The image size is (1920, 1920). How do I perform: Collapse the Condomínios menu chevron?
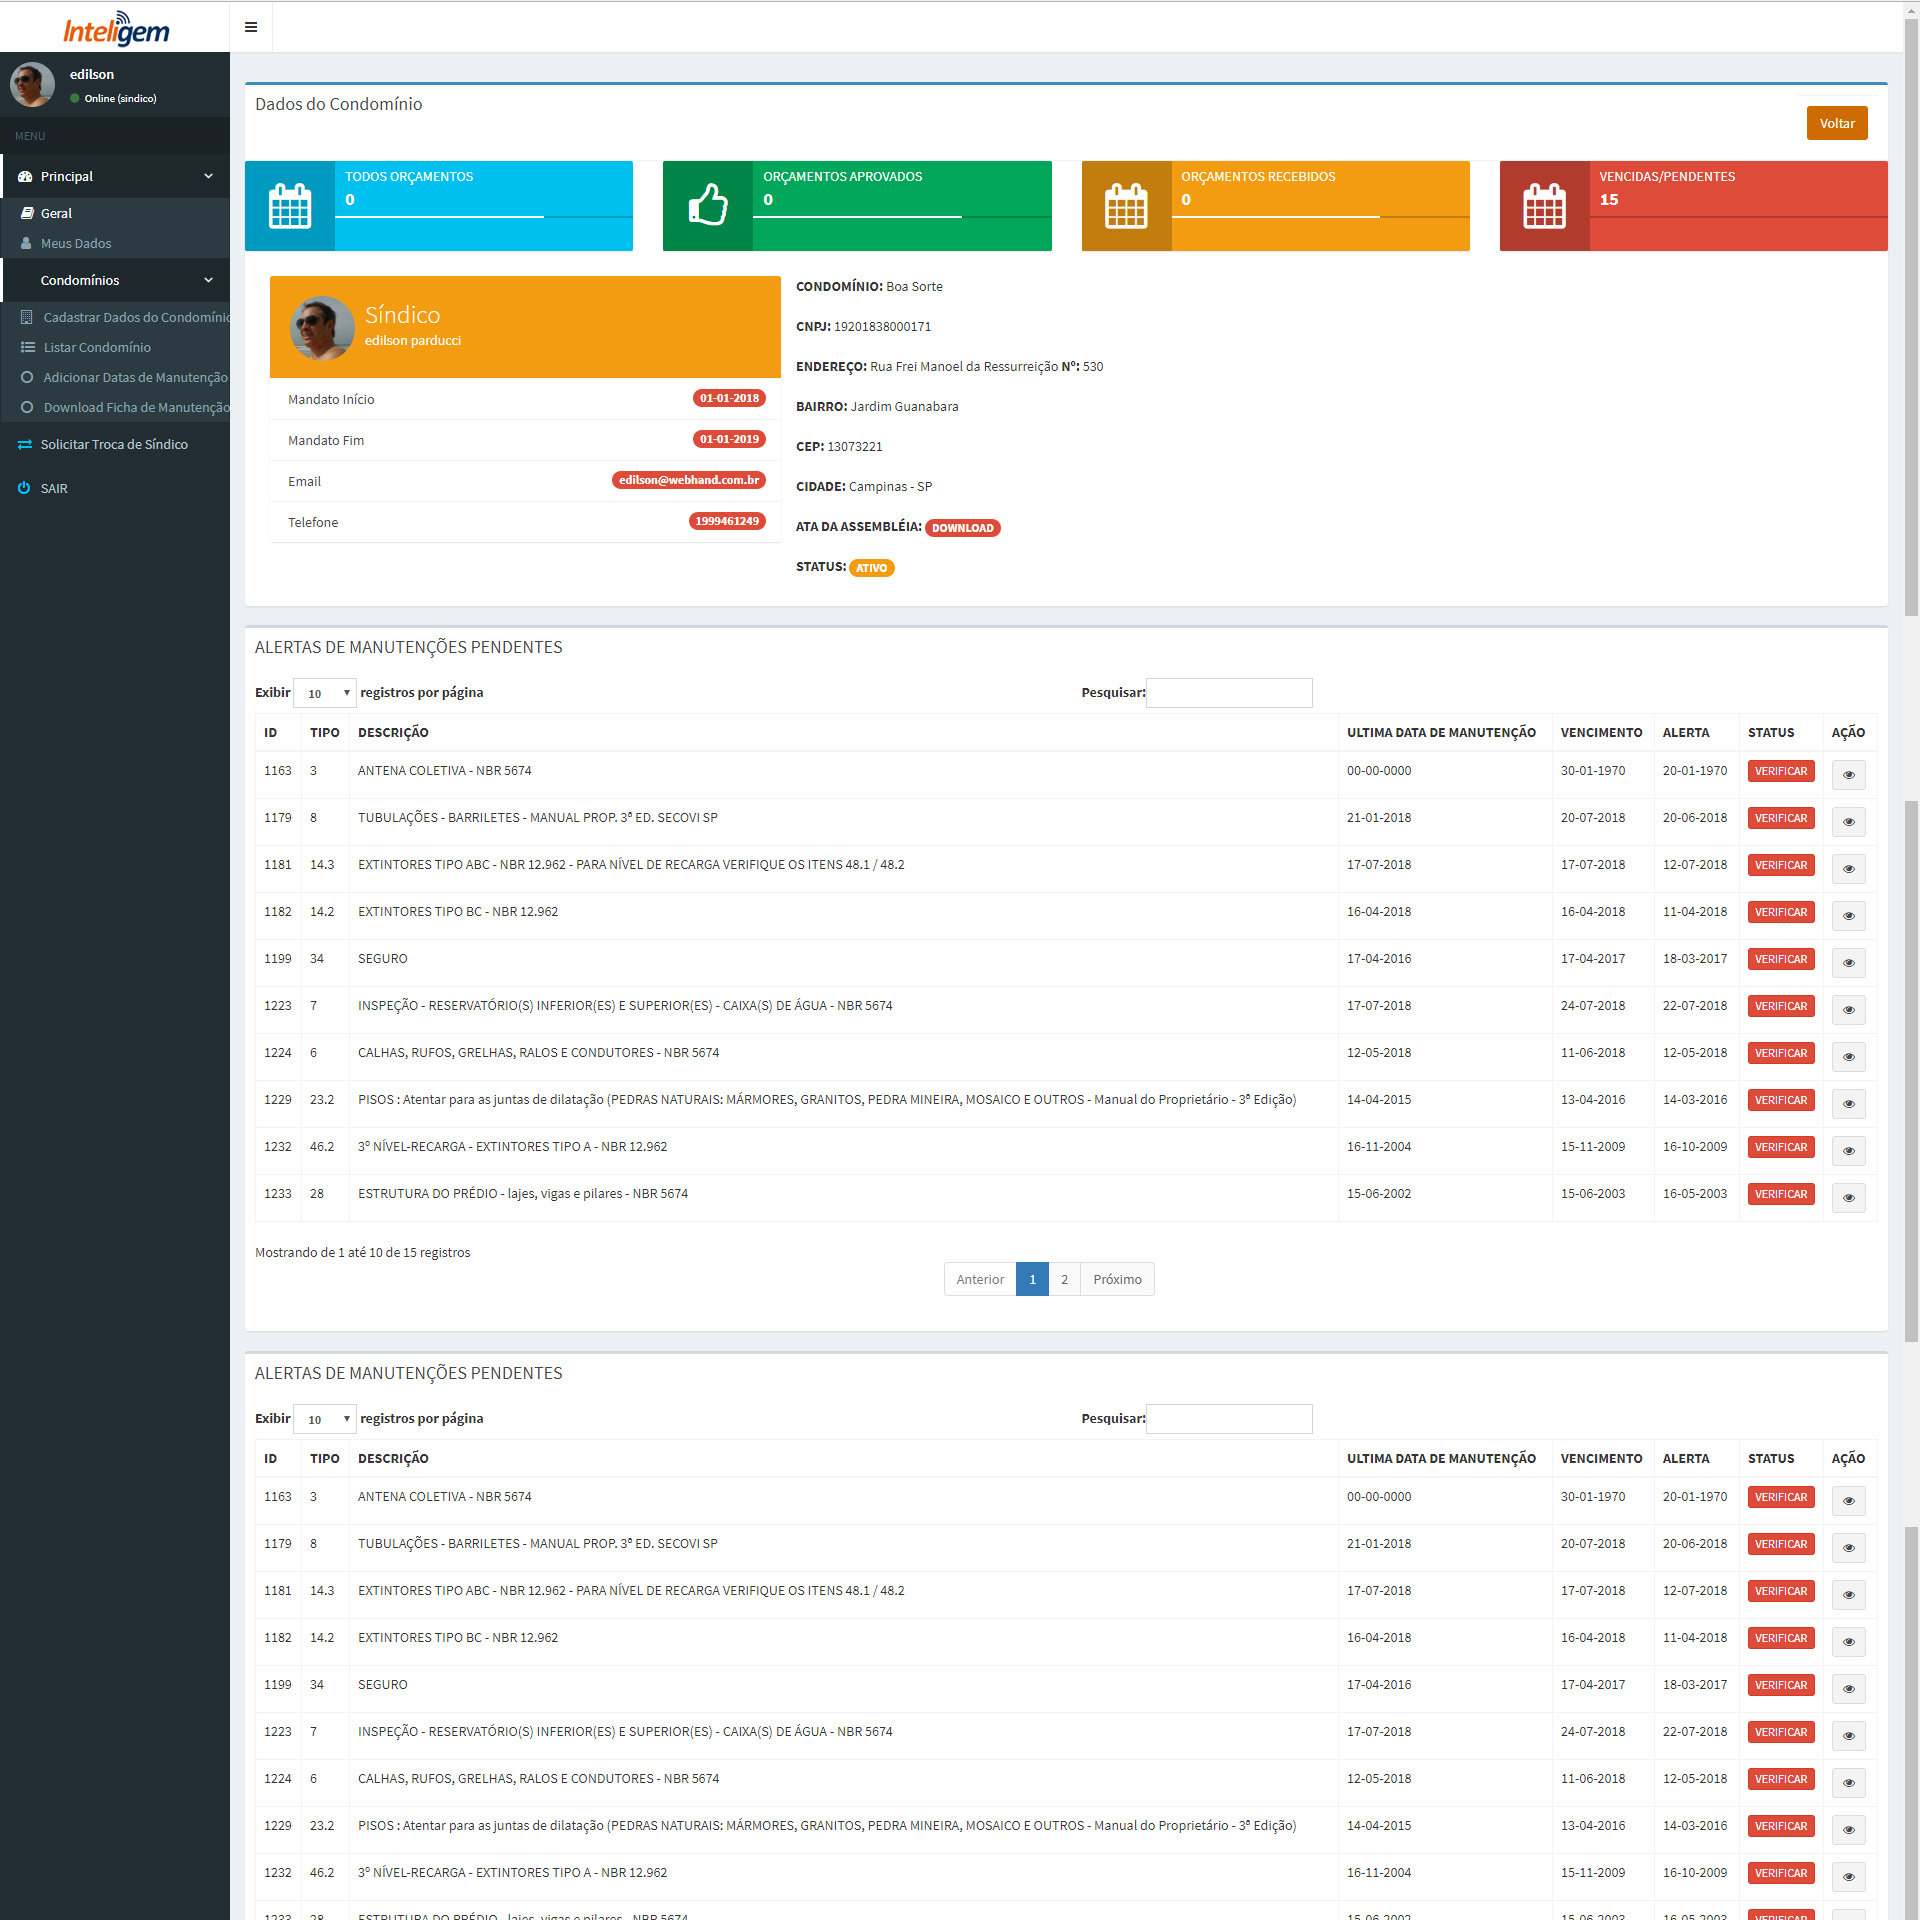208,280
